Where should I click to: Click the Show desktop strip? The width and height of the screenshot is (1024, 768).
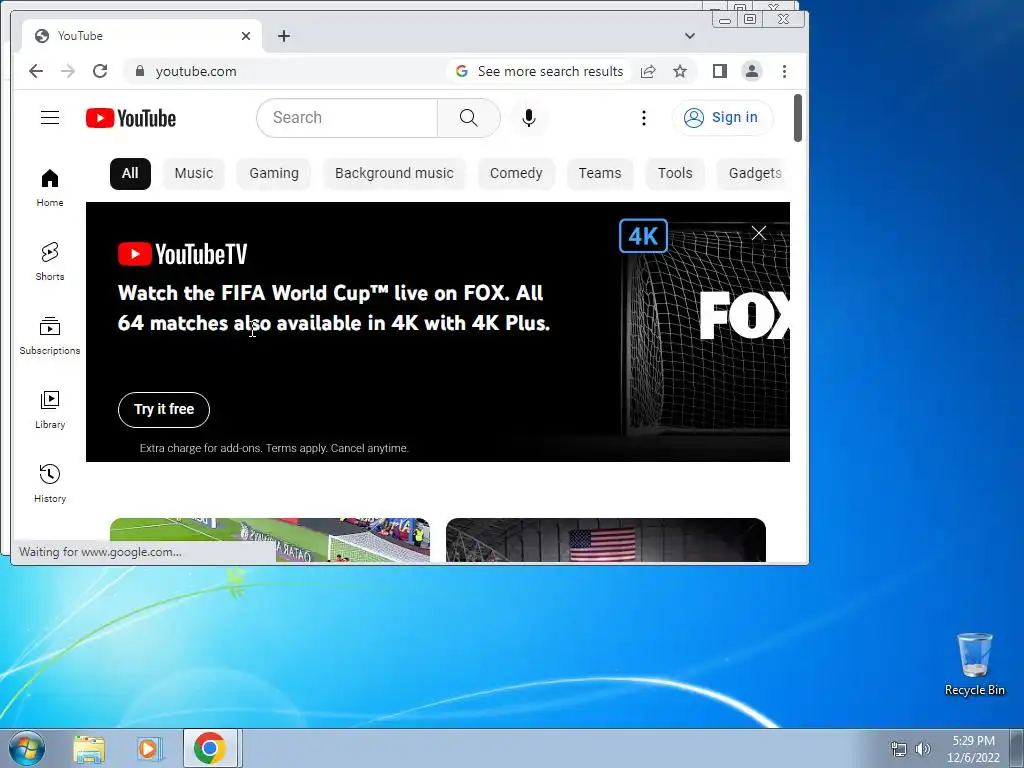tap(1017, 748)
